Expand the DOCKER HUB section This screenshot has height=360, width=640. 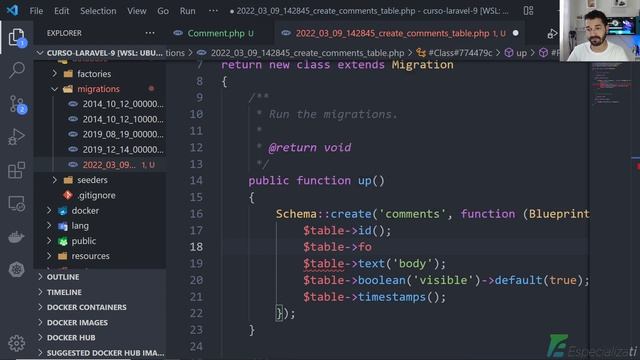click(100, 338)
